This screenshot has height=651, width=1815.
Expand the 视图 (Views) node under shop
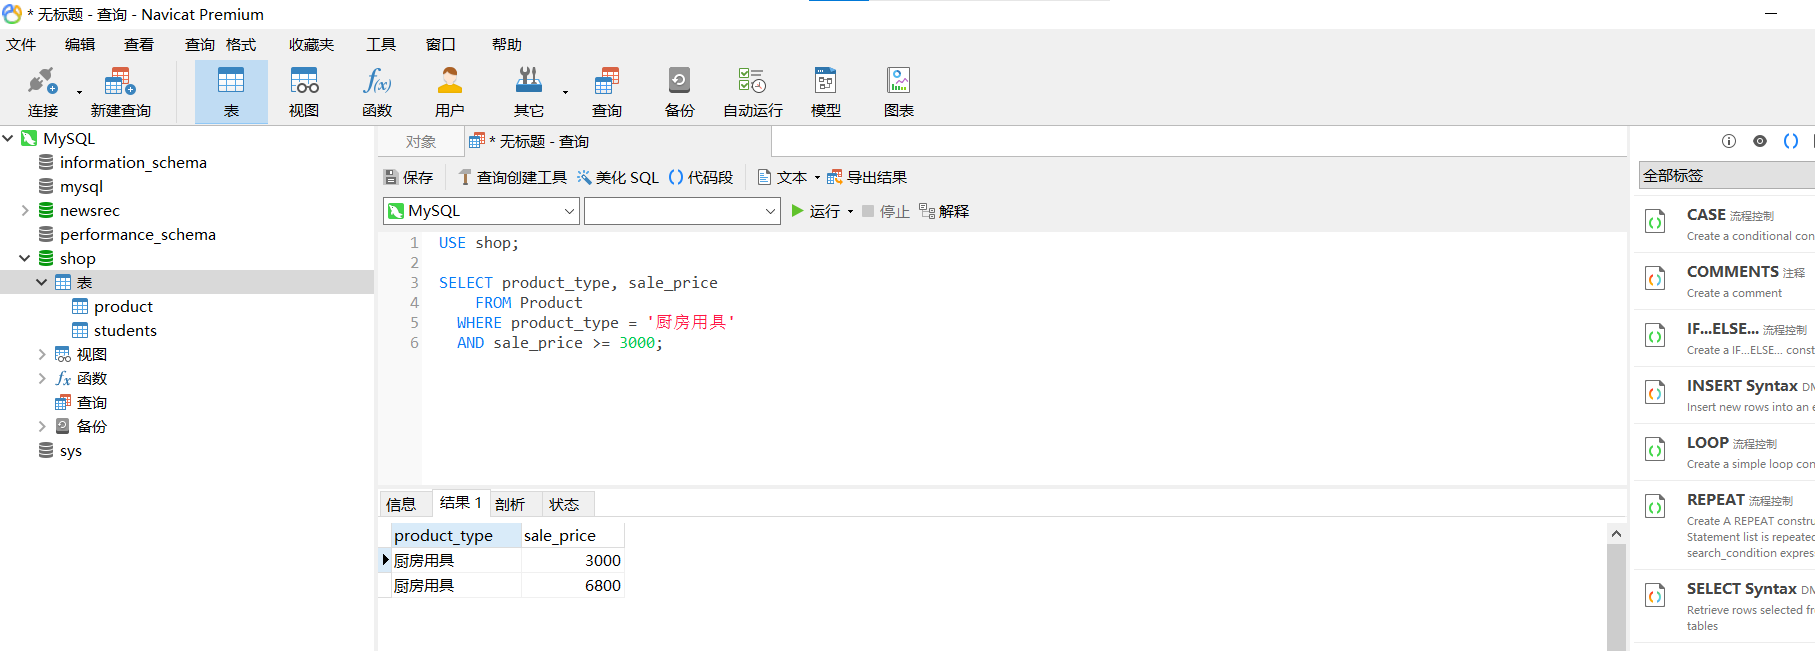[42, 354]
